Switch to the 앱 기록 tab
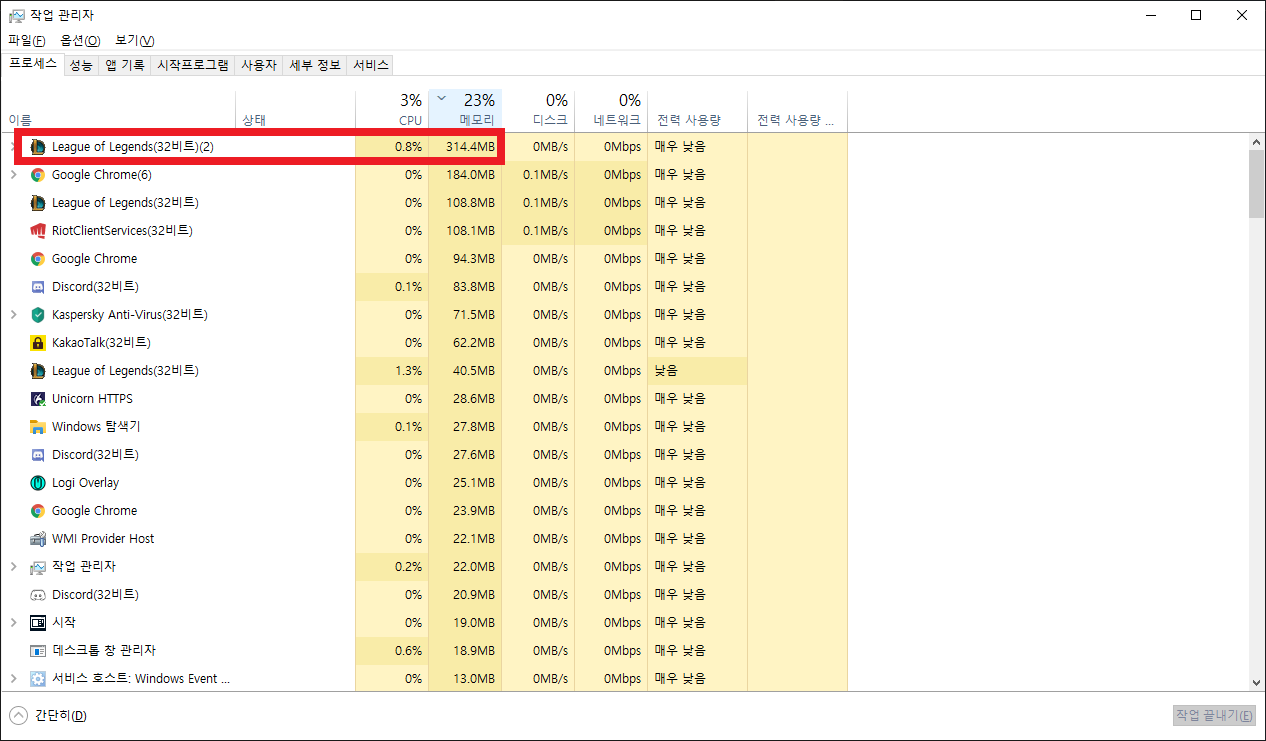The width and height of the screenshot is (1266, 741). [125, 65]
